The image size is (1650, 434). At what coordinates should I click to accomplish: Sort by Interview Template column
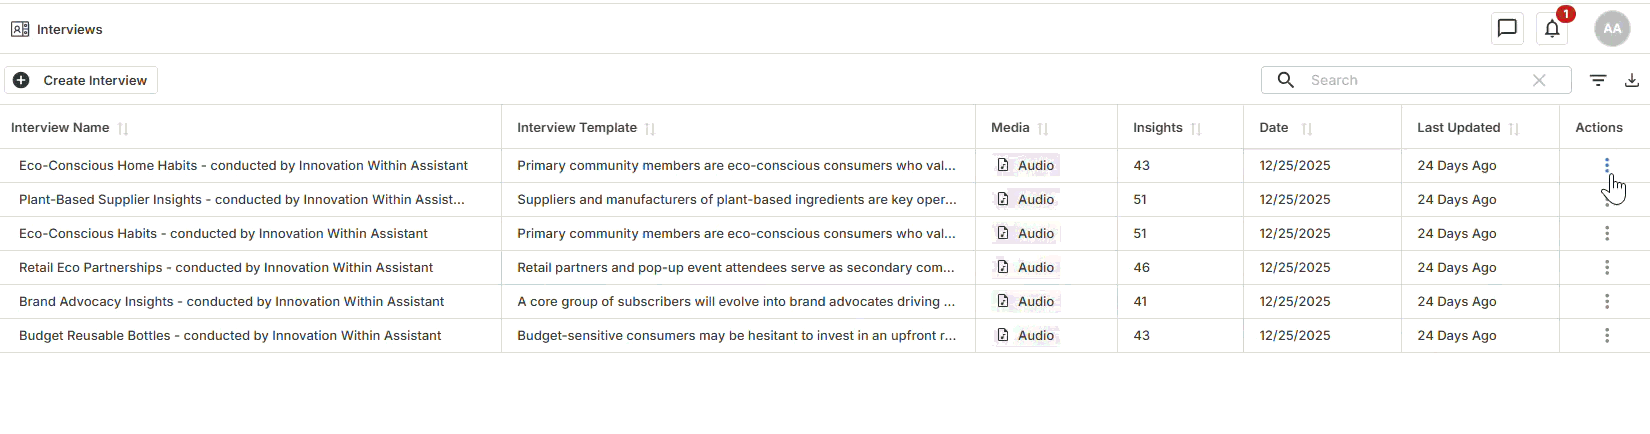click(650, 128)
